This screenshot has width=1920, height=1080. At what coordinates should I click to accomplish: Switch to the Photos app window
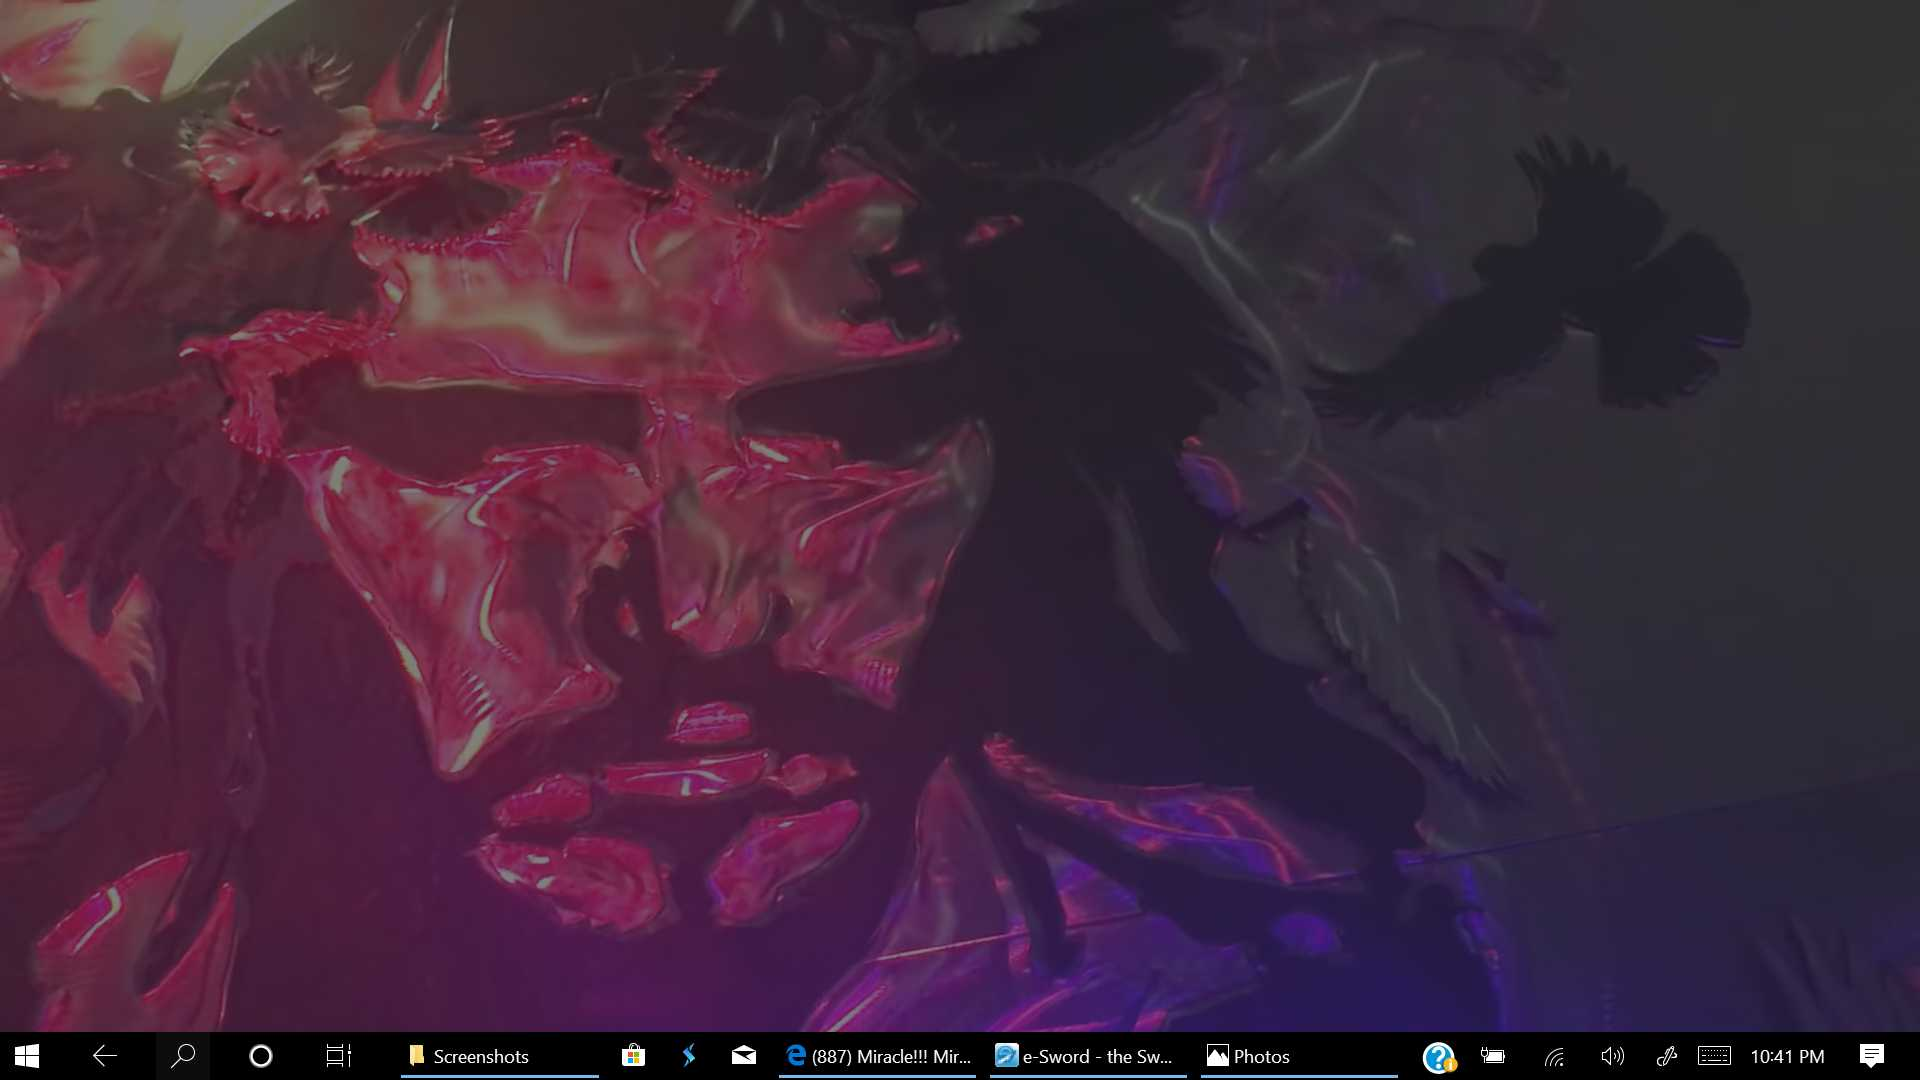[x=1299, y=1056]
